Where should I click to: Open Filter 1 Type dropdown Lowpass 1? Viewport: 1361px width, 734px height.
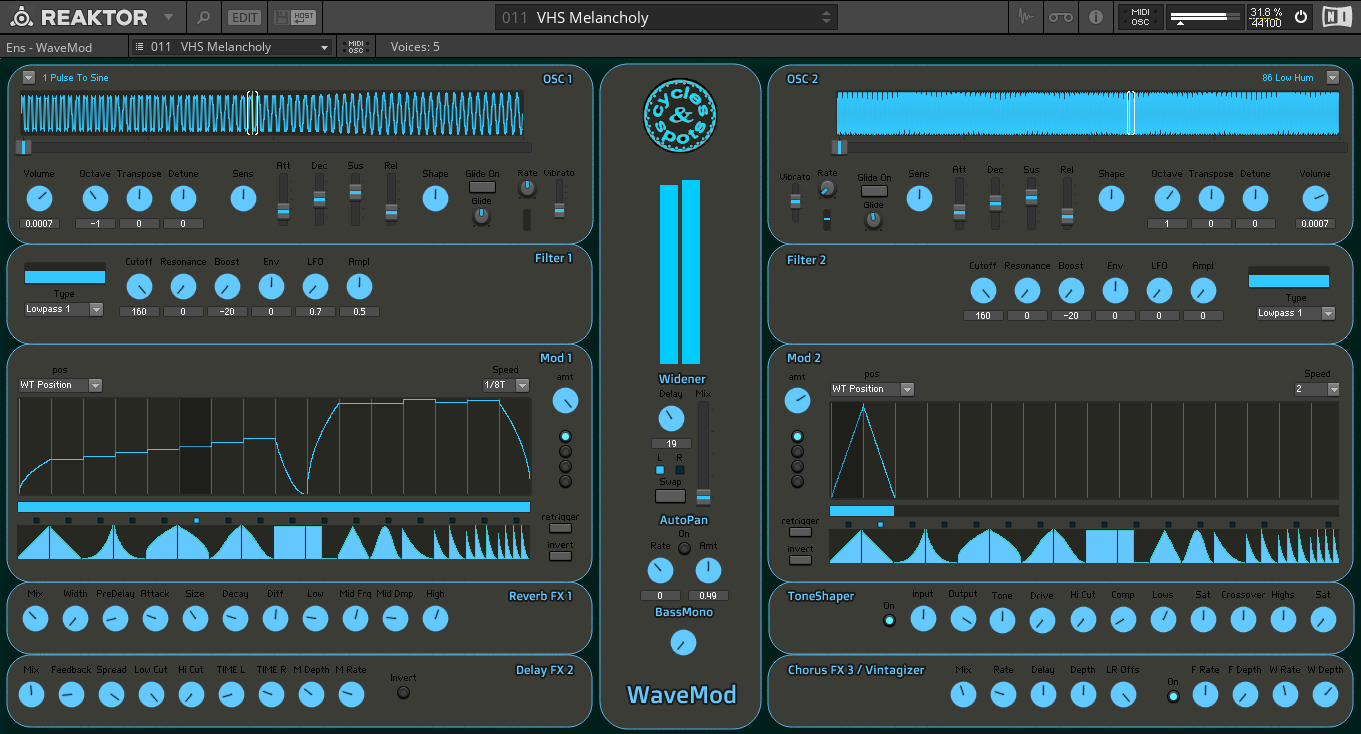[x=64, y=310]
